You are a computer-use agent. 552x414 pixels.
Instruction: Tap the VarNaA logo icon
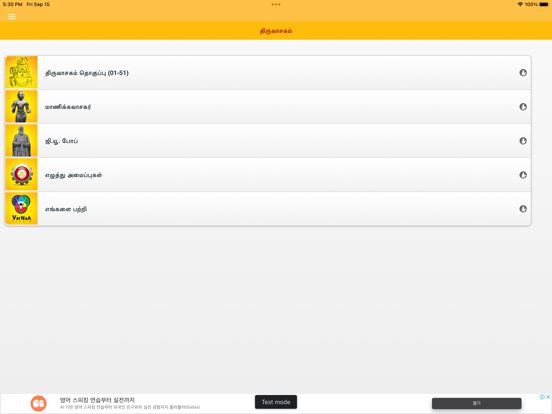tap(21, 209)
